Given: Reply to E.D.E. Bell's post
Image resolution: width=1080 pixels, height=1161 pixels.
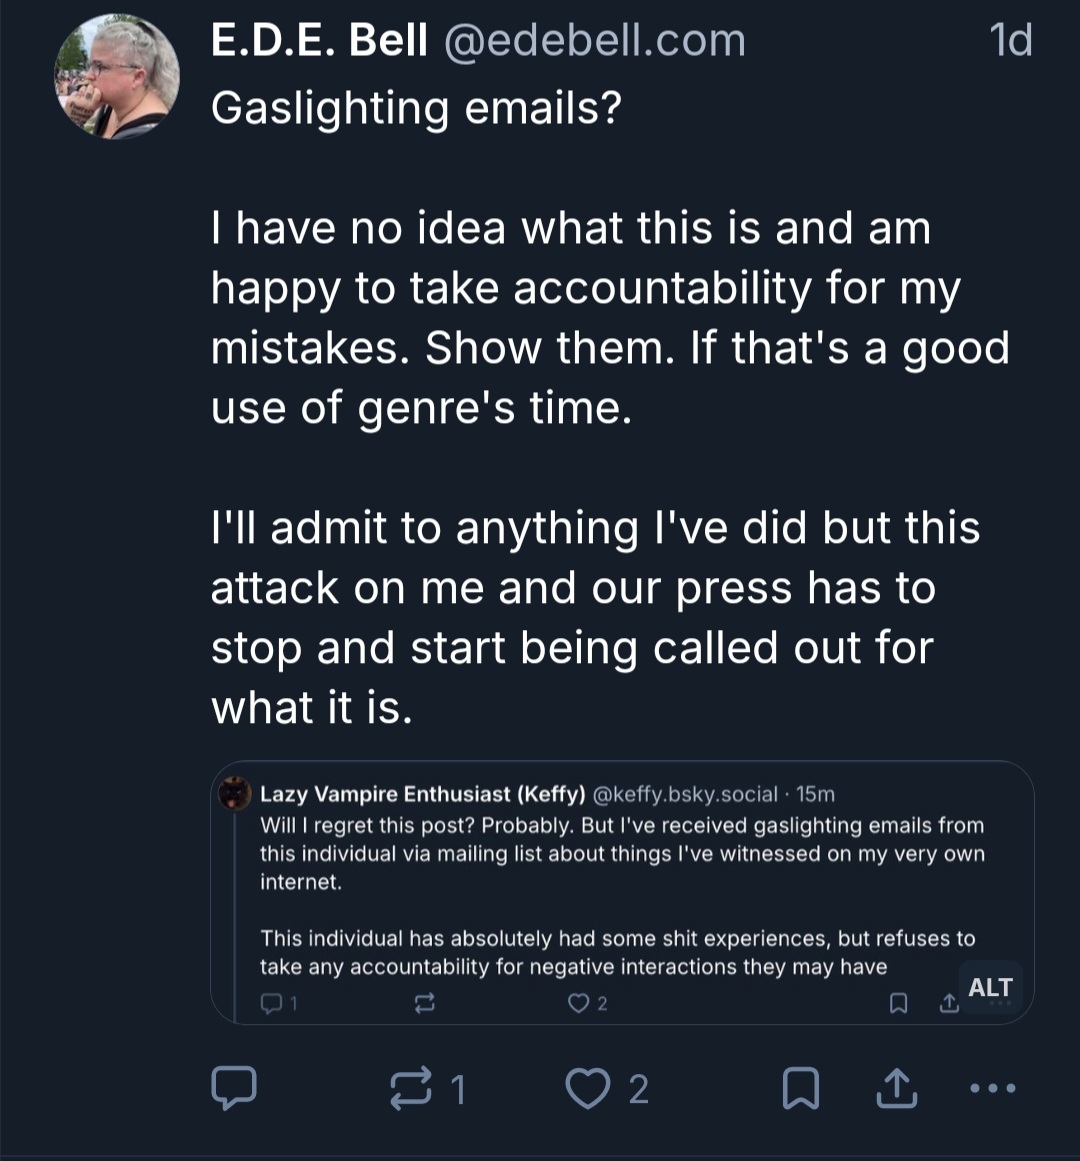Looking at the screenshot, I should tap(234, 1088).
